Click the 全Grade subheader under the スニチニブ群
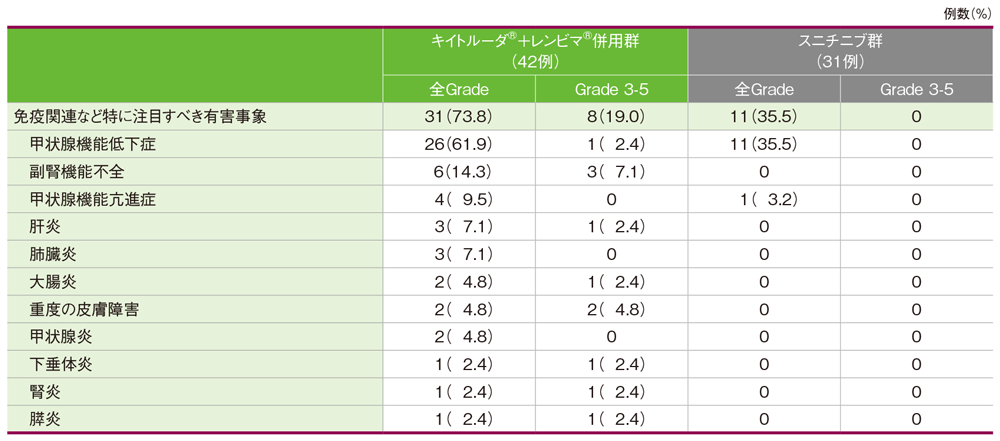1000x441 pixels. 763,90
